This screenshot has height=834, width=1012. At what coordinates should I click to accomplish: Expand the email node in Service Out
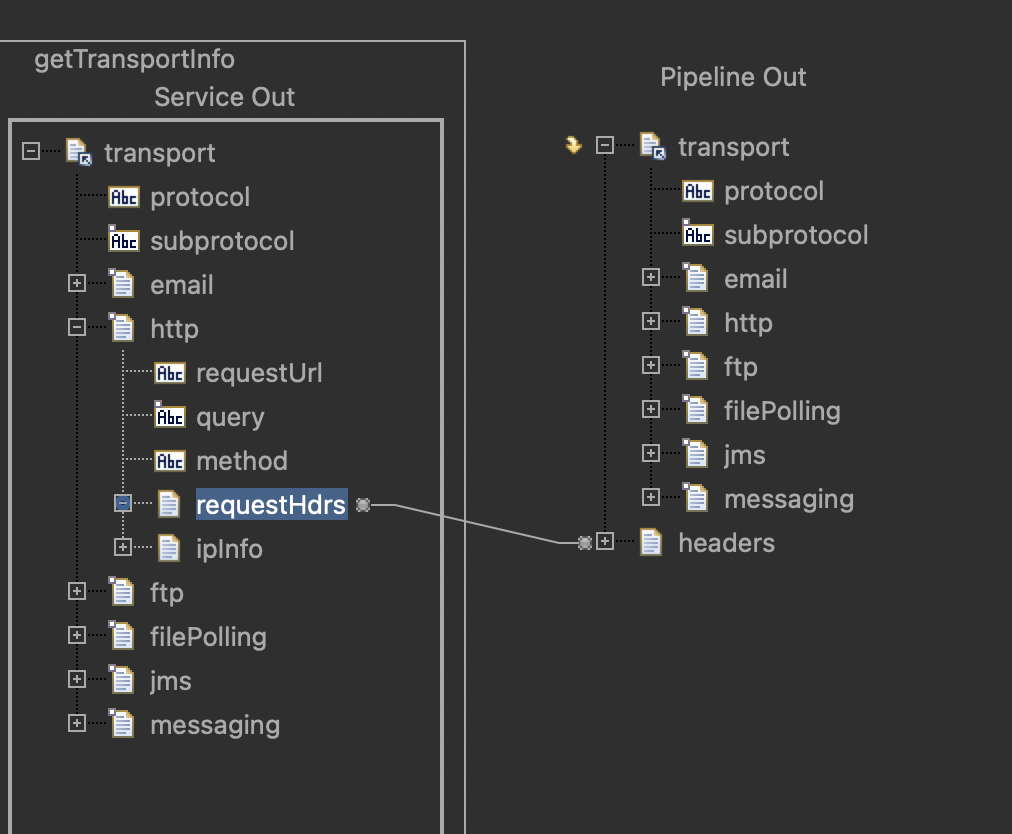(x=77, y=284)
